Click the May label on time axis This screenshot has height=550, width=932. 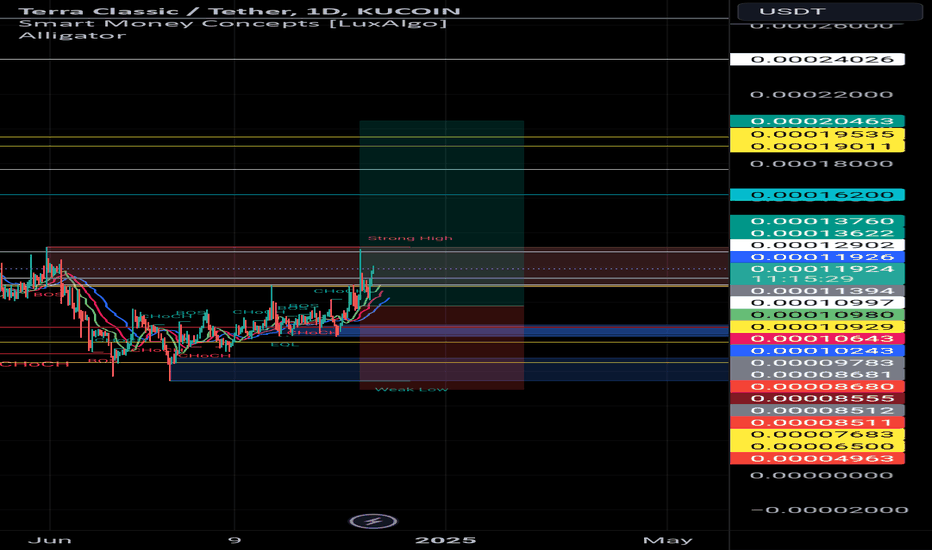point(667,540)
